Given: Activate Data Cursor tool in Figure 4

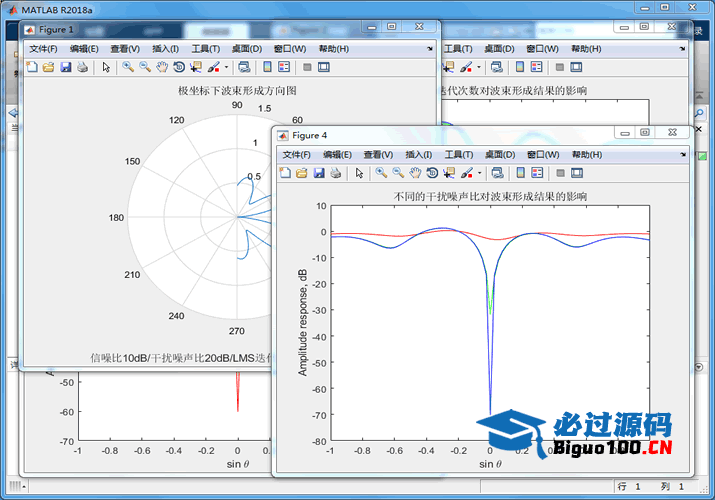Looking at the screenshot, I should [x=449, y=173].
